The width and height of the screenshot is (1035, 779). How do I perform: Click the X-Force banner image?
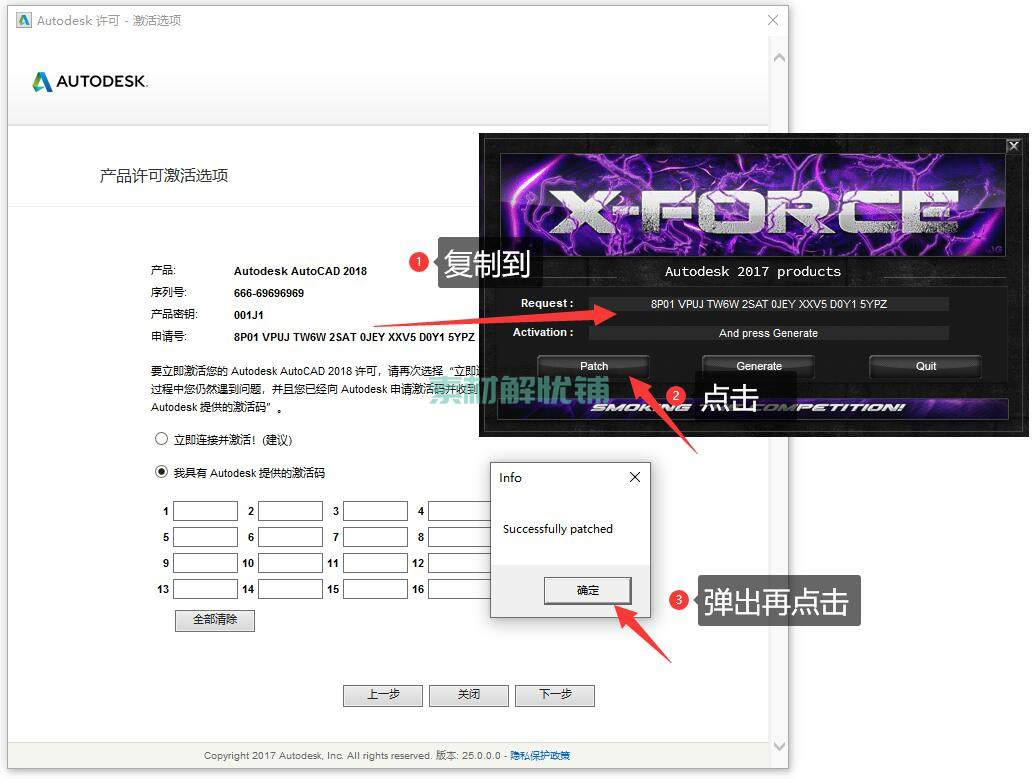coord(752,205)
